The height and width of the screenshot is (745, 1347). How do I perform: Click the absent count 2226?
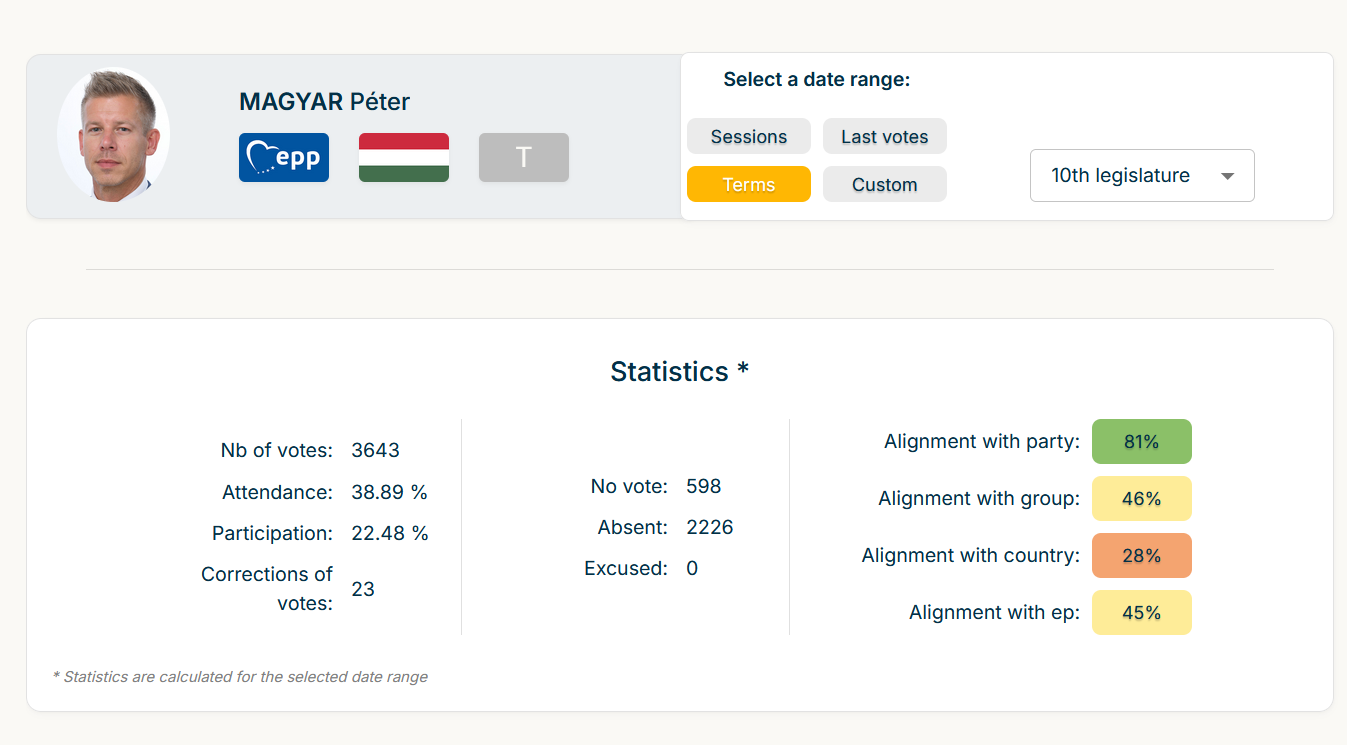(710, 528)
